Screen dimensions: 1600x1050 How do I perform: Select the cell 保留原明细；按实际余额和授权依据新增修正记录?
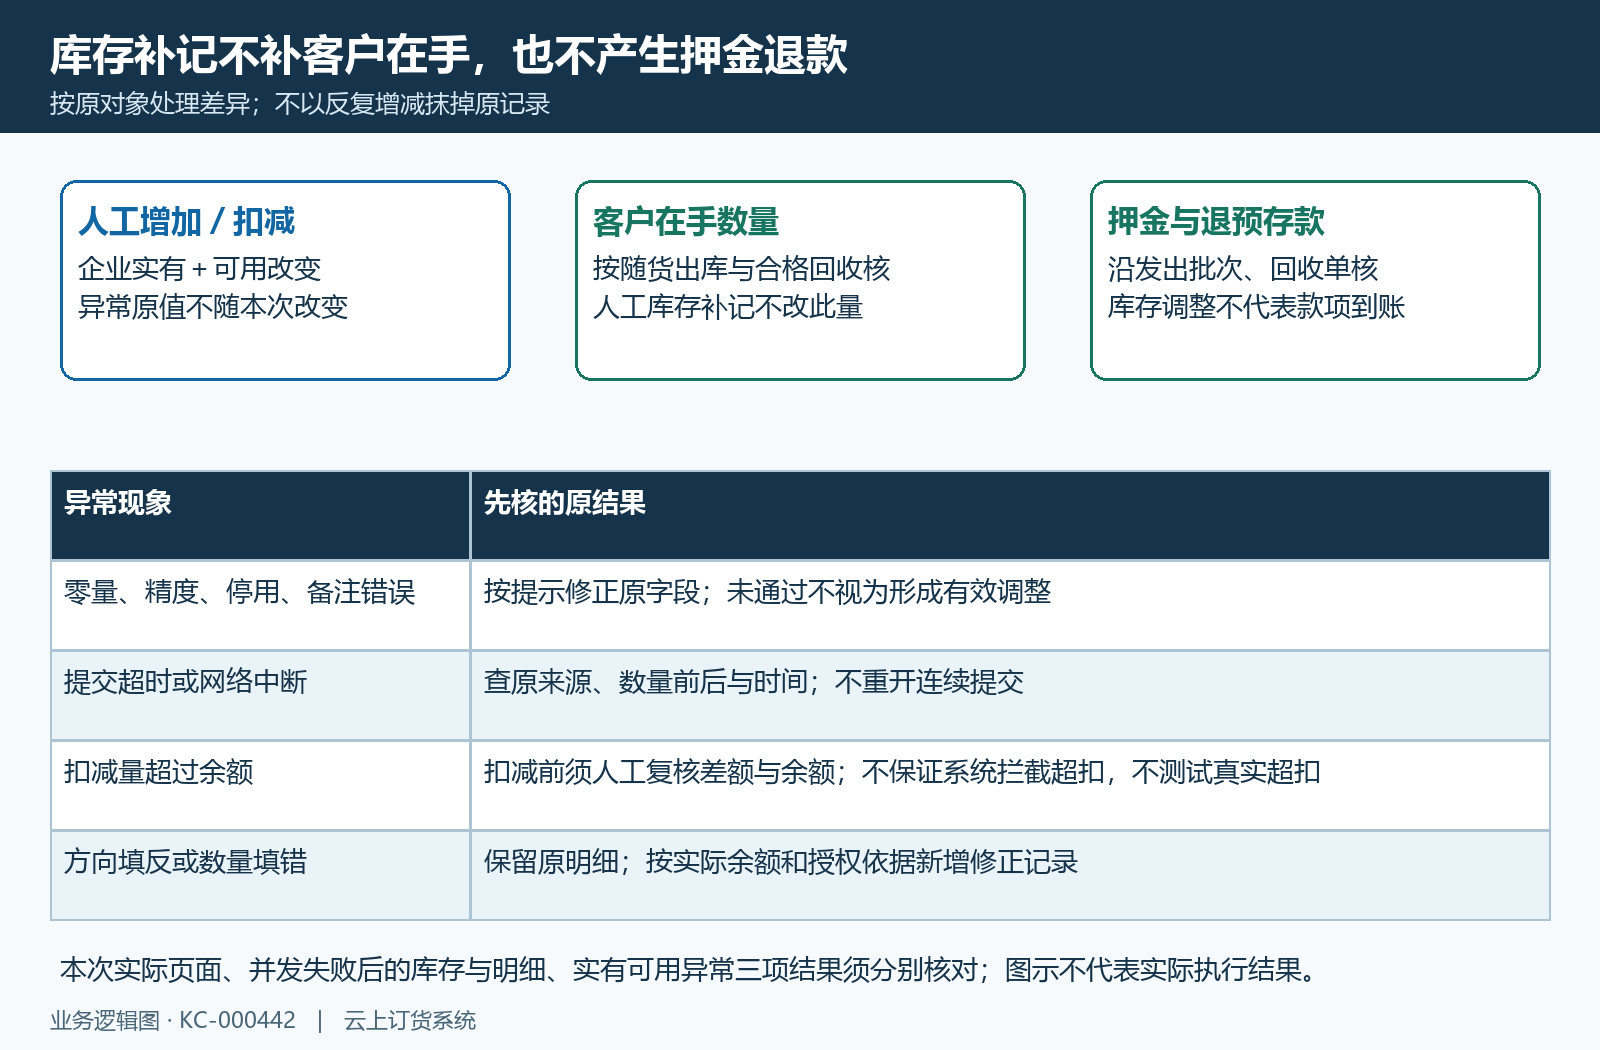[x=1010, y=875]
